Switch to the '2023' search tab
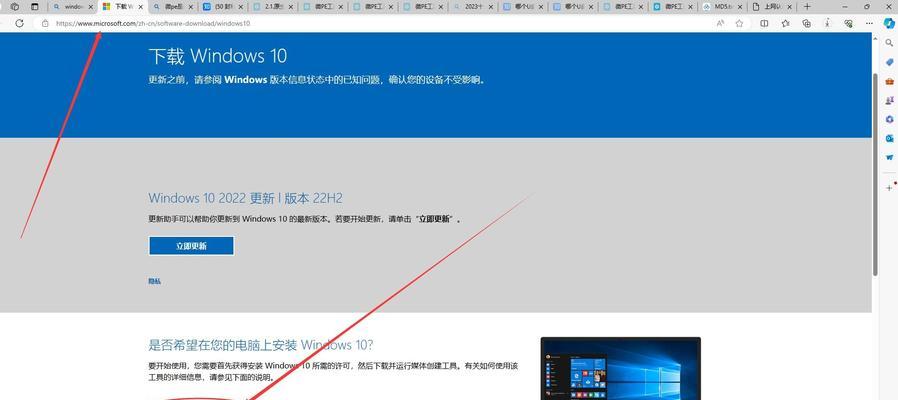Viewport: 898px width, 400px height. (471, 7)
